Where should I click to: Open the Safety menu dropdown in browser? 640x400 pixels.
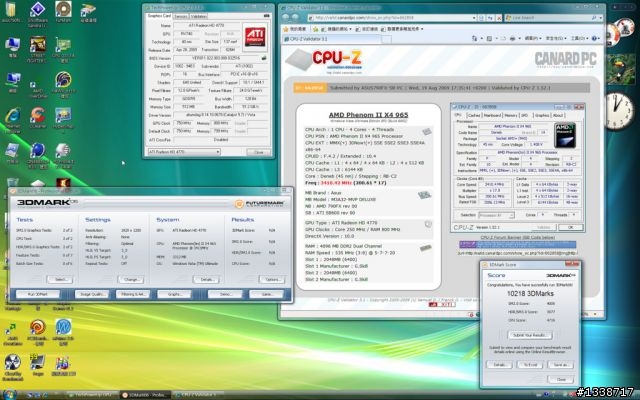556,38
